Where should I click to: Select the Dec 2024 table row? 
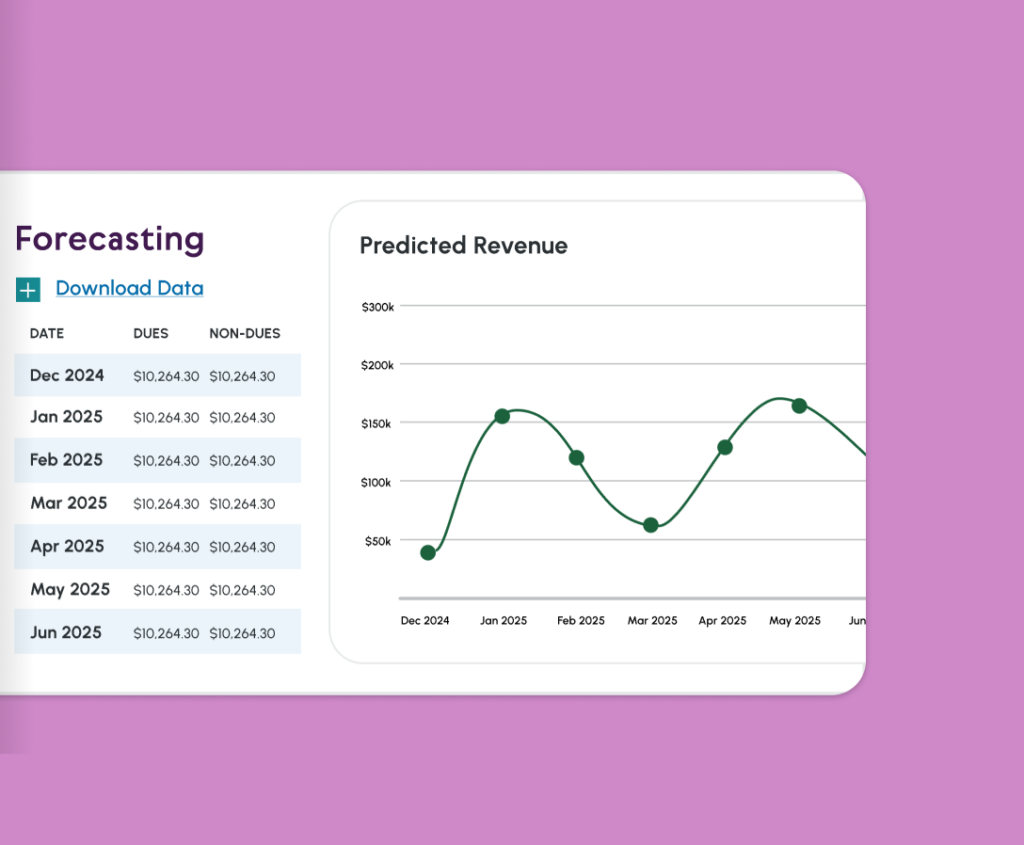(157, 376)
